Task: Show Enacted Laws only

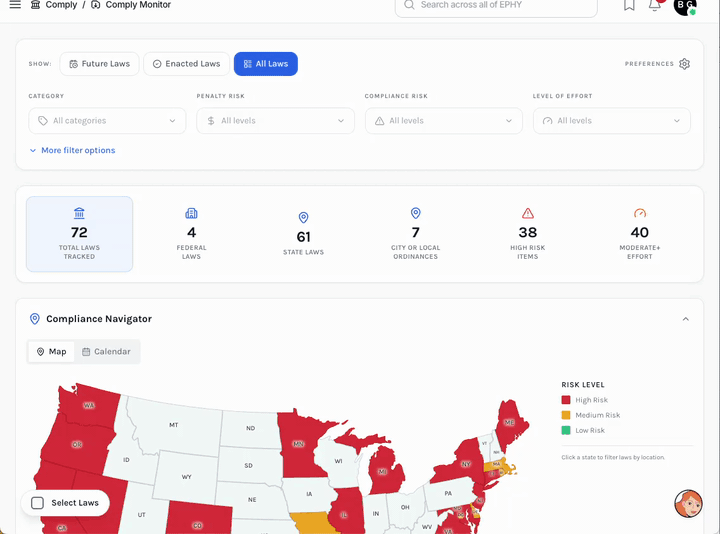Action: tap(186, 64)
